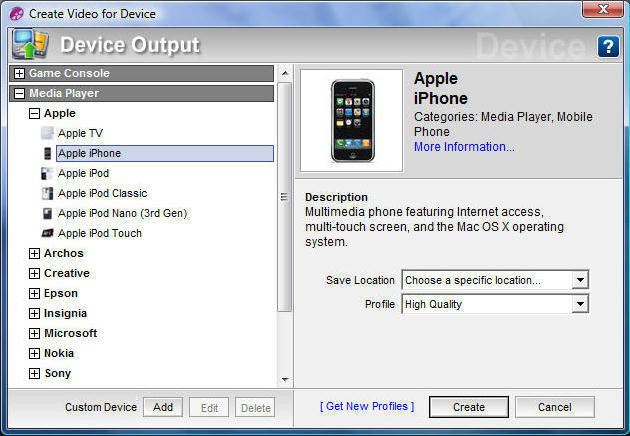Click the Insignia label
630x436 pixels.
point(65,313)
